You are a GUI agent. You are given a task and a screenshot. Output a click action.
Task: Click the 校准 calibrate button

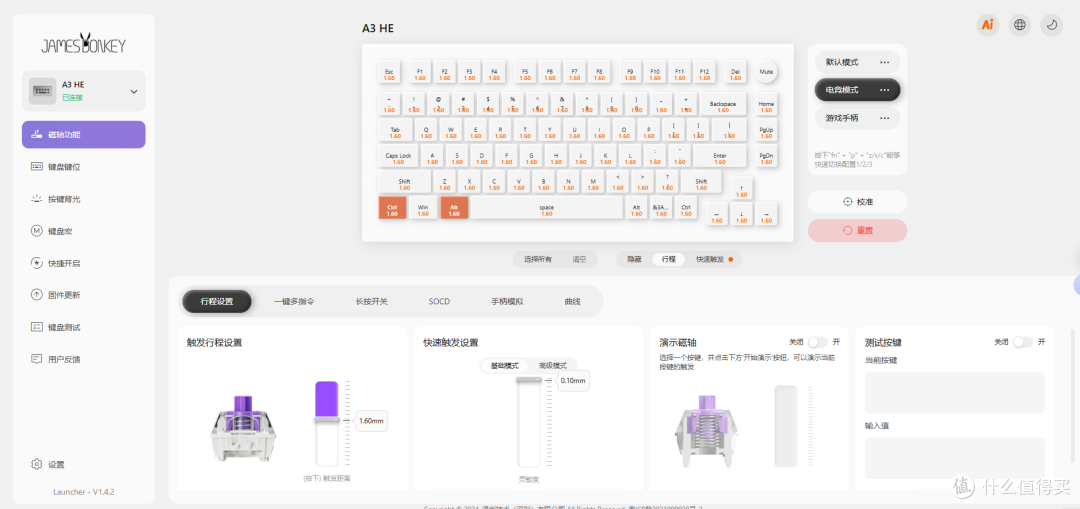pos(858,202)
